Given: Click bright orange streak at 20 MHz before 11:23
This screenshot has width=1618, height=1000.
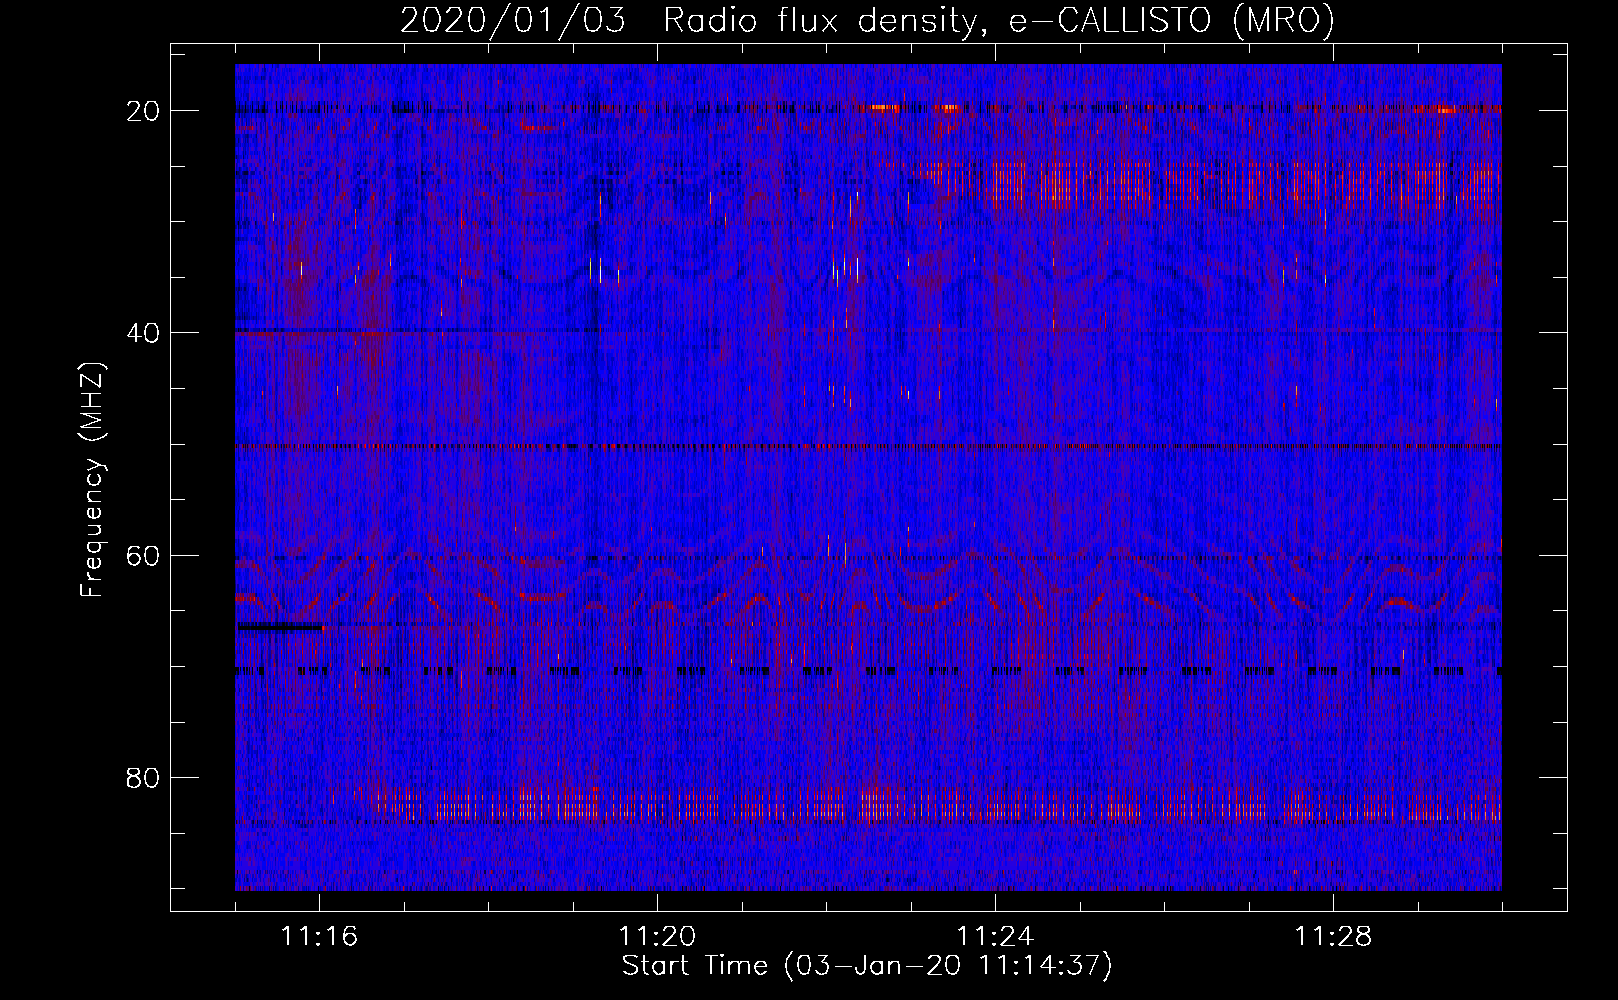Looking at the screenshot, I should pos(883,108).
